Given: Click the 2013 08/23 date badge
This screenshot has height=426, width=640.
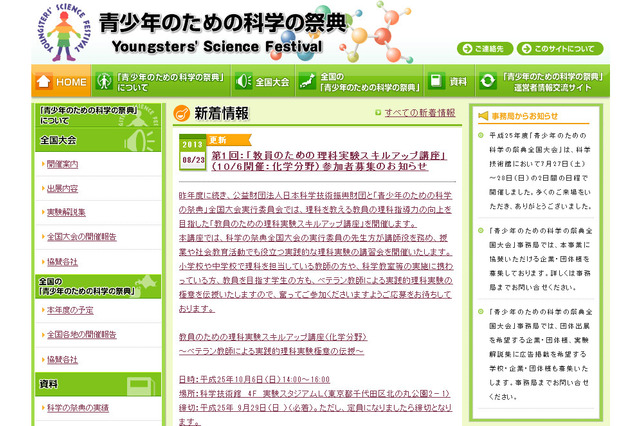Looking at the screenshot, I should point(192,152).
